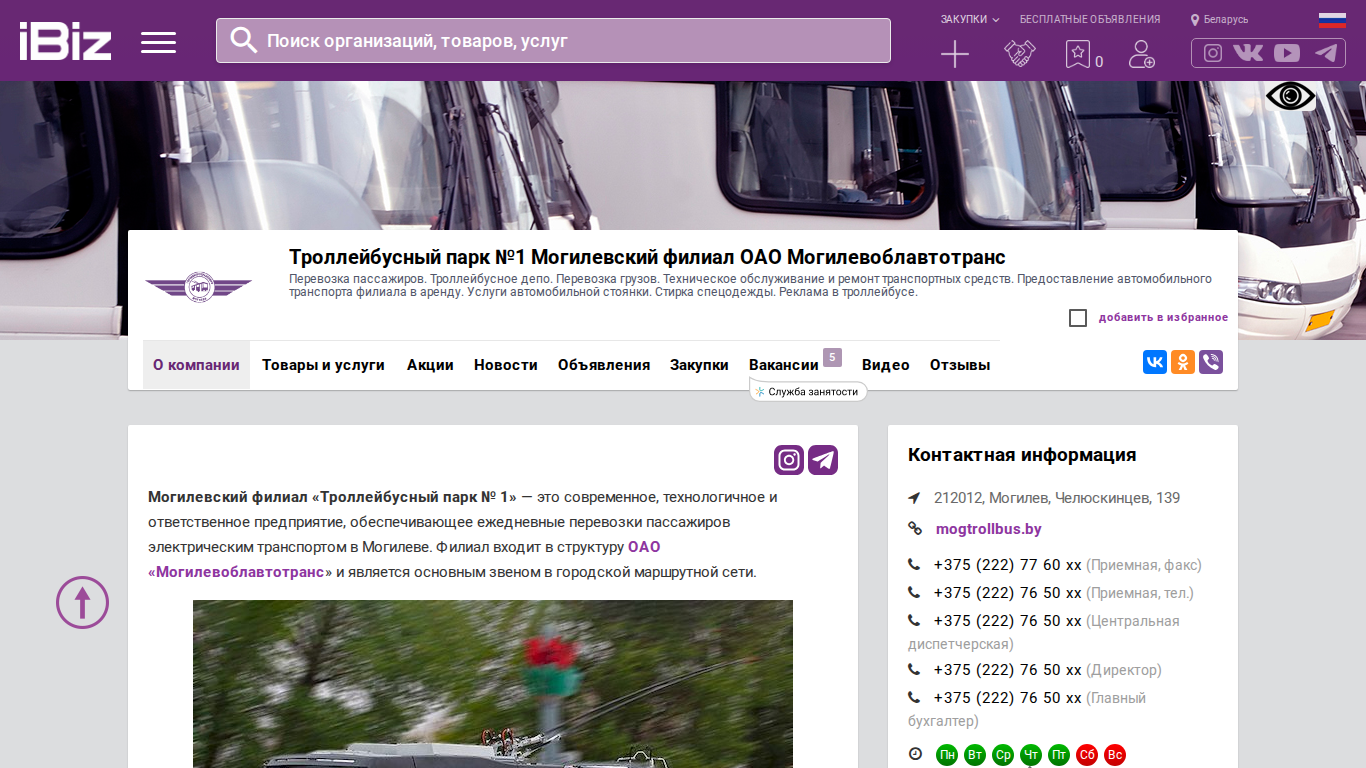Select Tuesday 'Вт' schedule indicator
Screen dimensions: 1366x768
(x=975, y=755)
